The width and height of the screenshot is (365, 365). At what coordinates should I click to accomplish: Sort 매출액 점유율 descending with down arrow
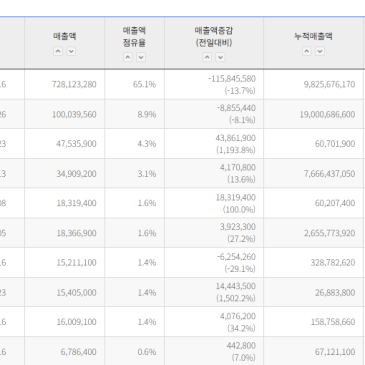click(x=141, y=57)
